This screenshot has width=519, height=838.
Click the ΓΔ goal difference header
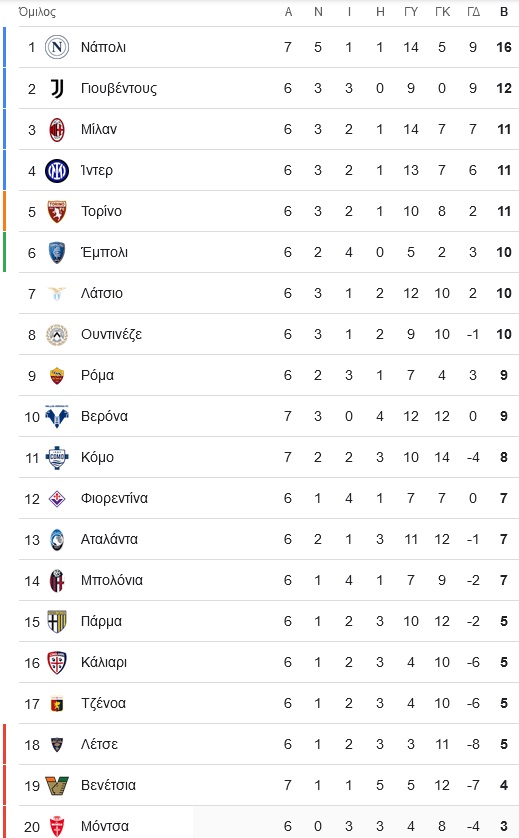[473, 12]
